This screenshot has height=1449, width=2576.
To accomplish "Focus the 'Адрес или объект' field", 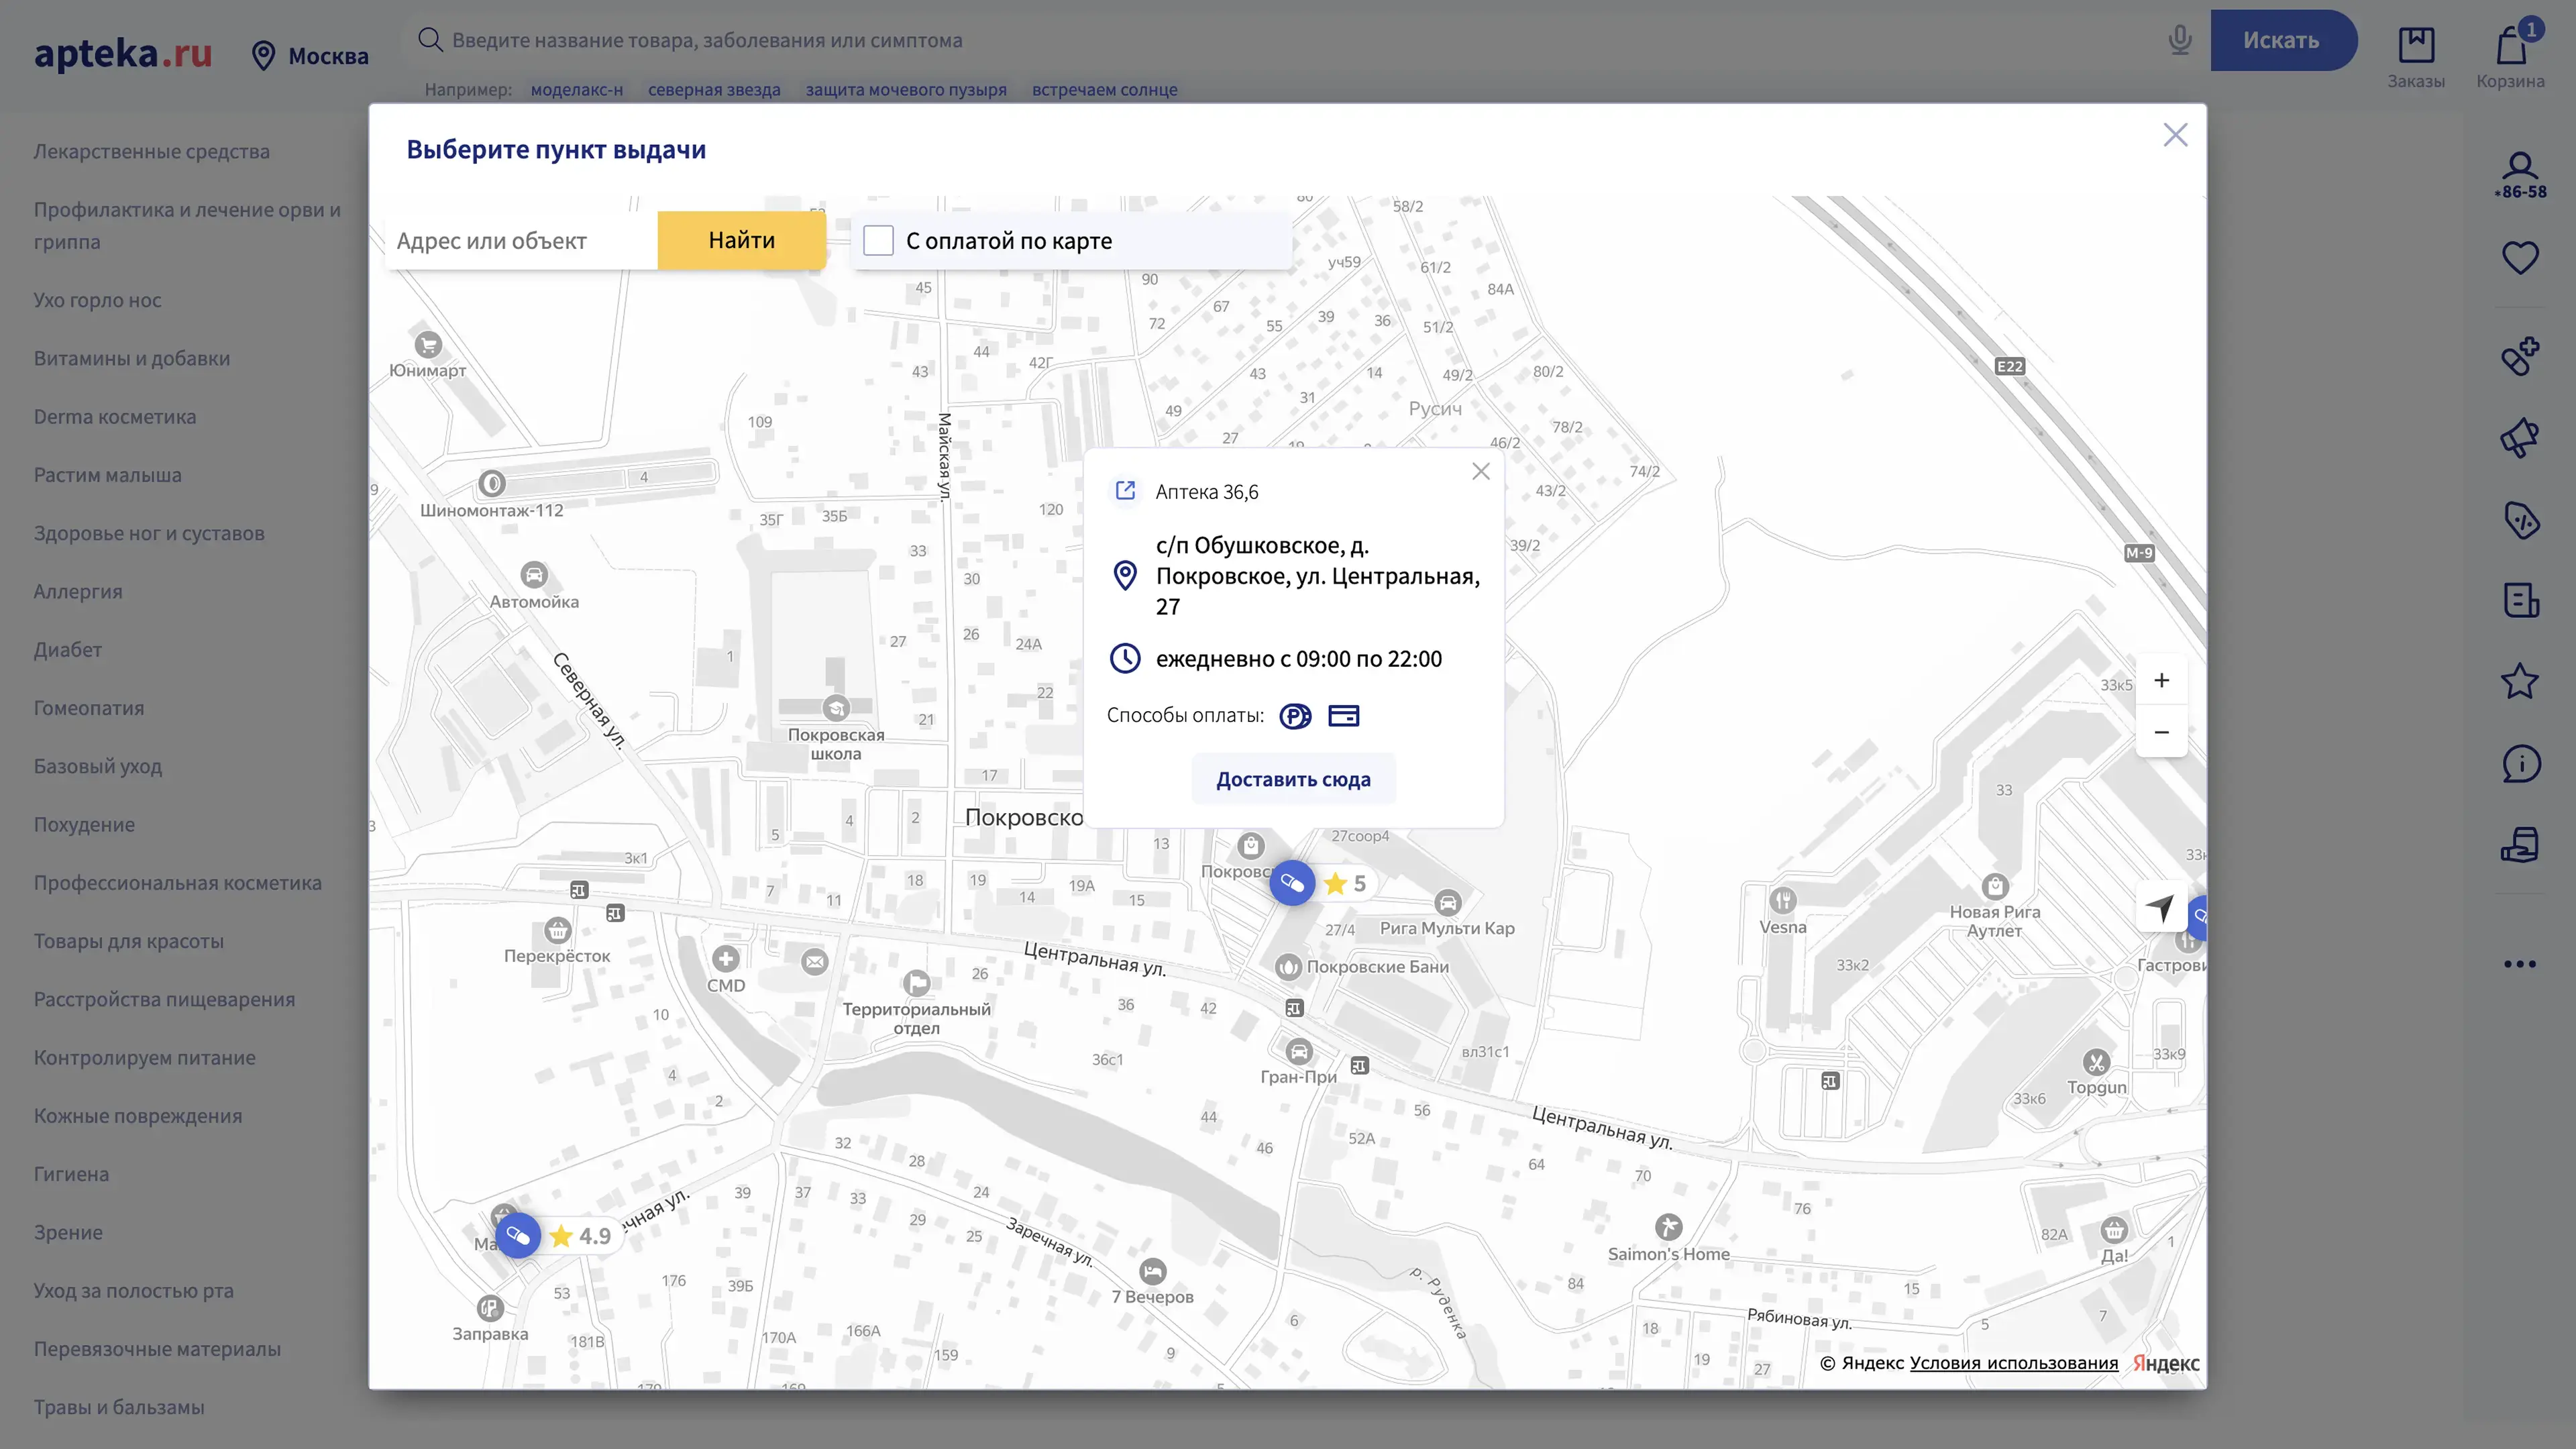I will [x=520, y=241].
